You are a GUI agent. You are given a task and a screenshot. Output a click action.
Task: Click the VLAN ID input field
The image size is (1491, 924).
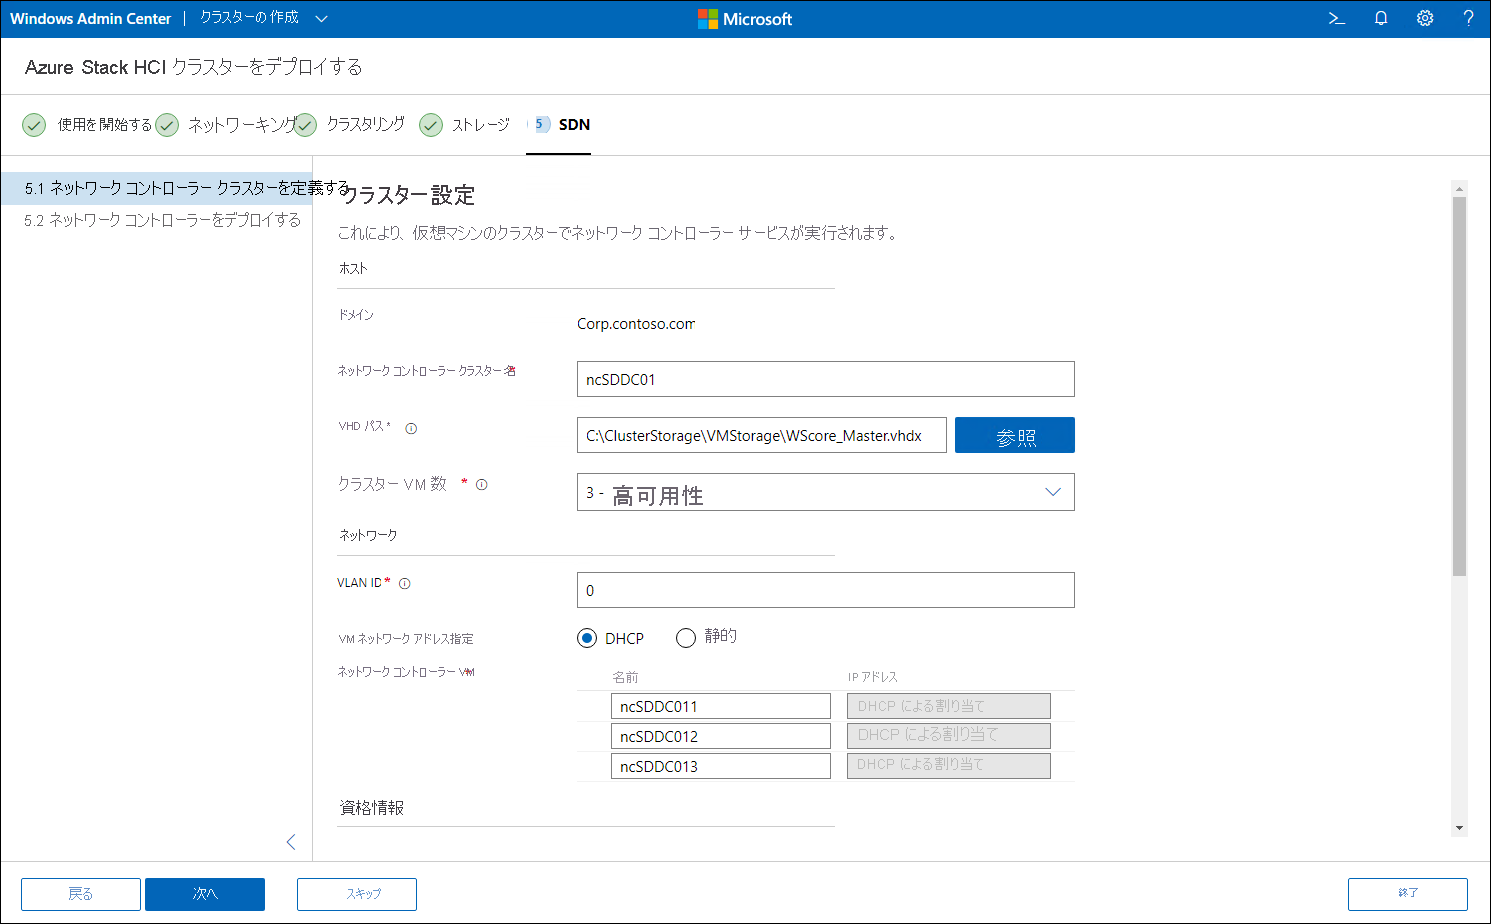tap(826, 590)
